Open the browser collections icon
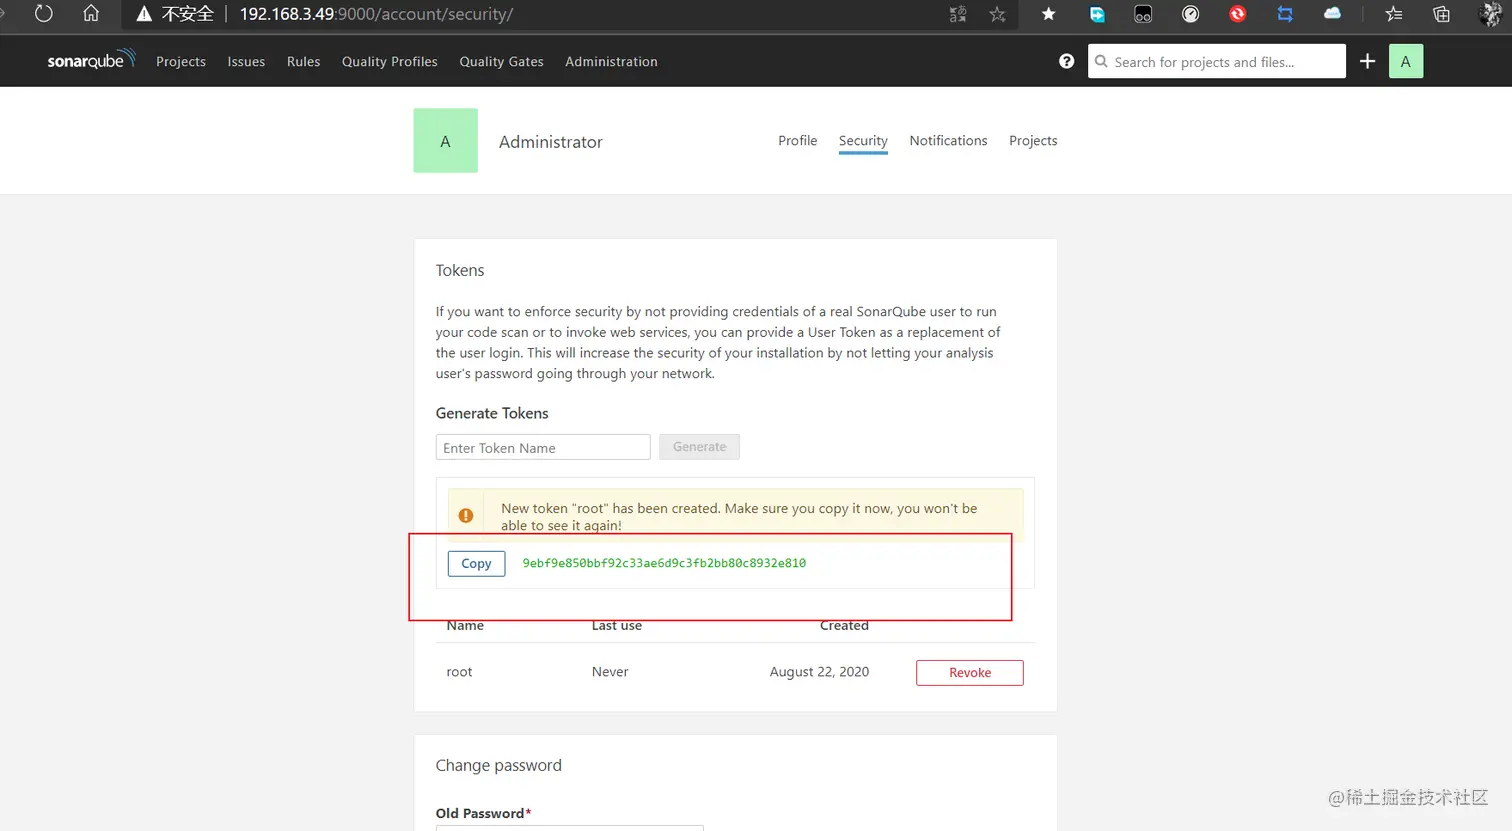This screenshot has width=1512, height=831. coord(1441,14)
